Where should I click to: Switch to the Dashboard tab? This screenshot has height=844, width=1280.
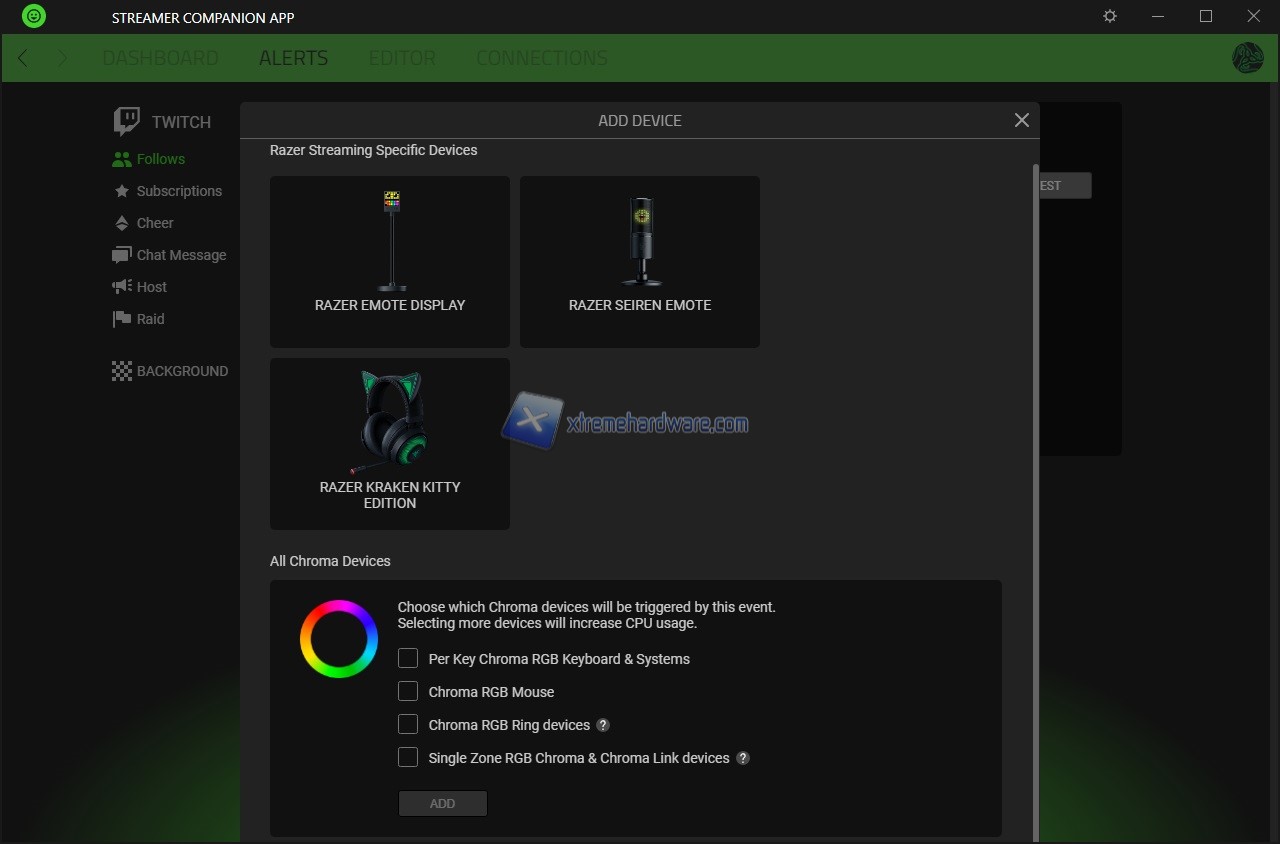pos(160,58)
